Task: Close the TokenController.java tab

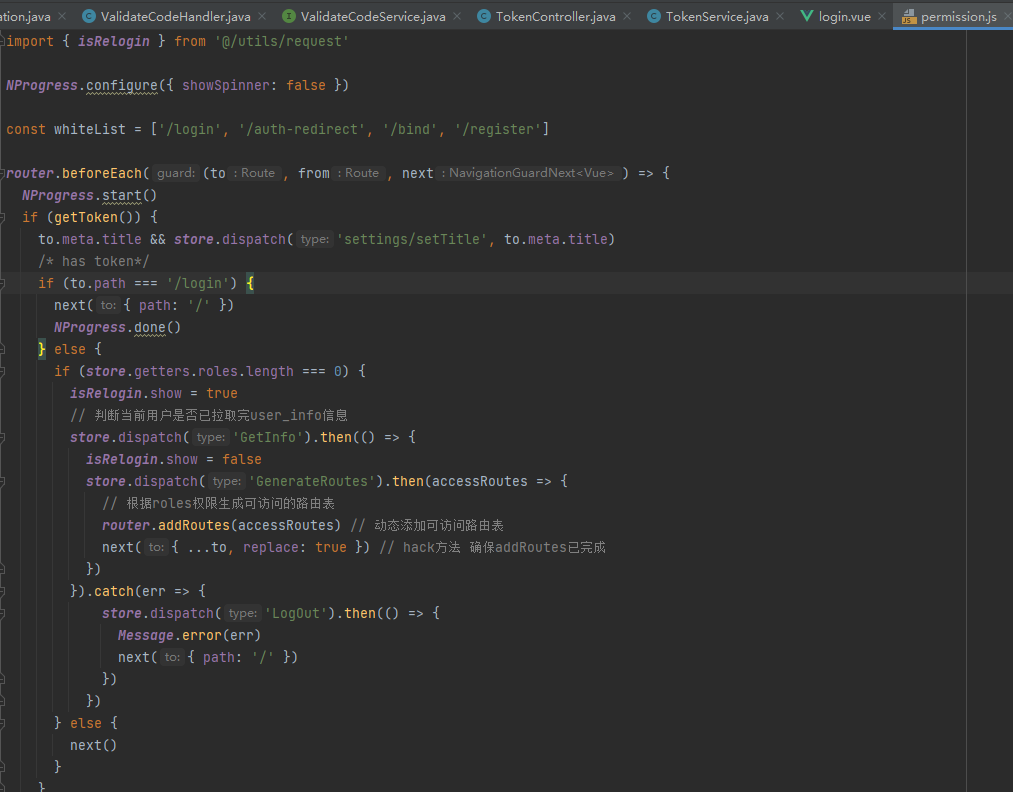Action: pyautogui.click(x=627, y=16)
